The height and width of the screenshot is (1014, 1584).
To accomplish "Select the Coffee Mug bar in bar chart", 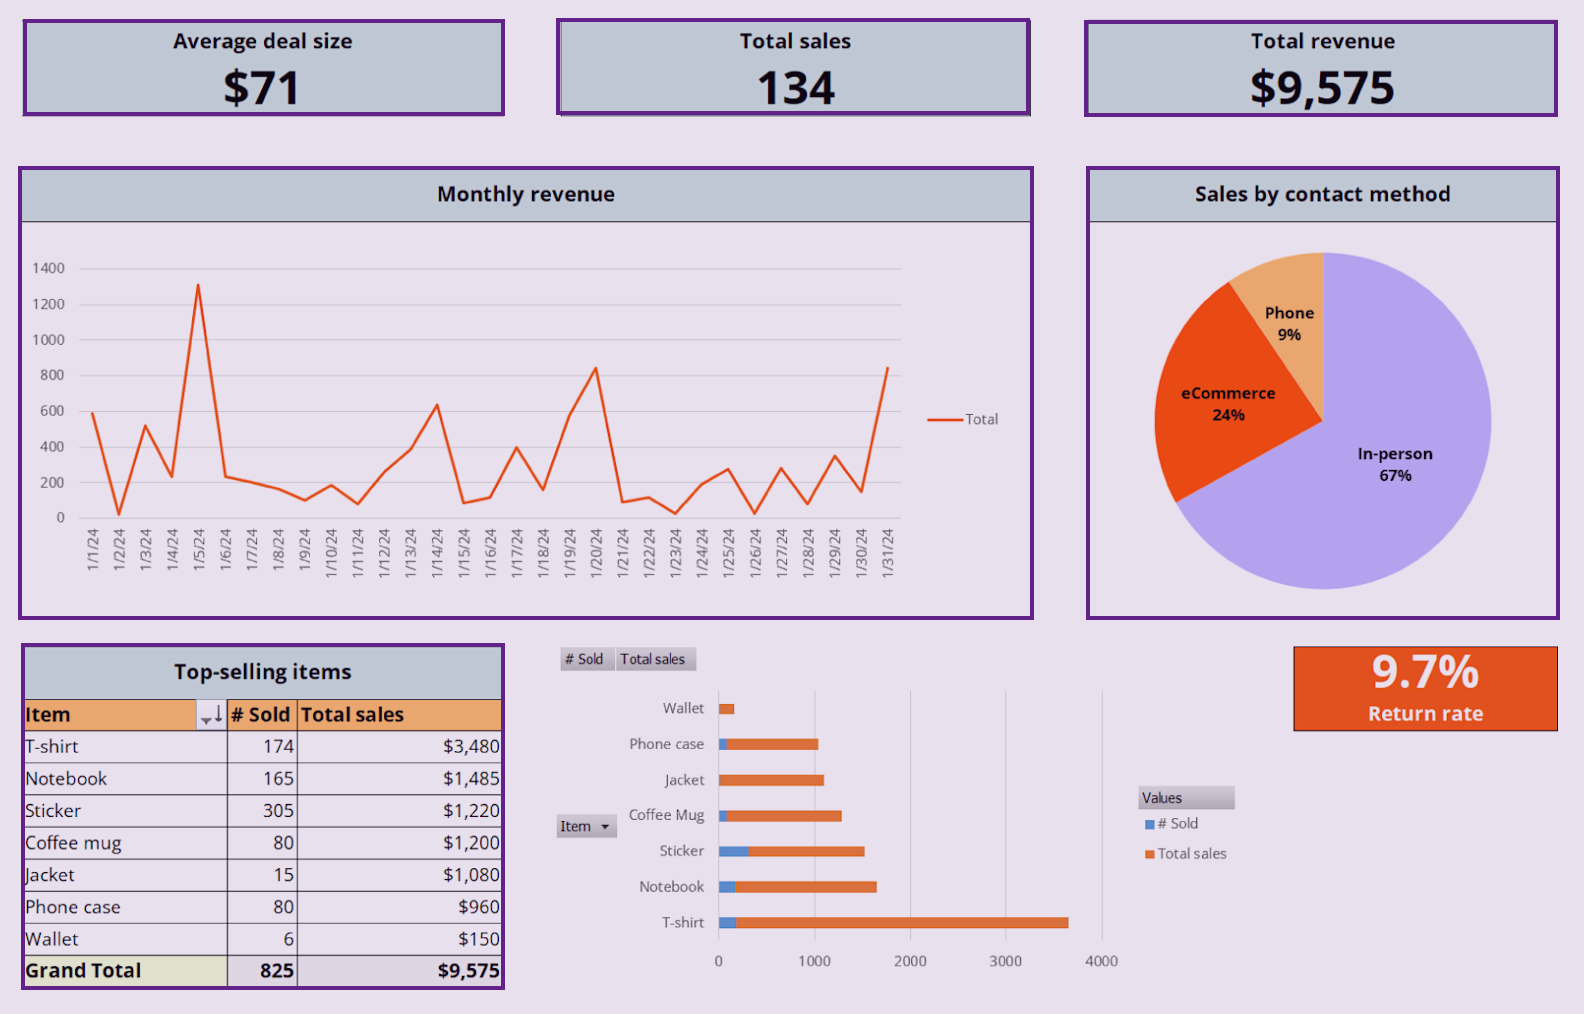I will click(x=780, y=816).
